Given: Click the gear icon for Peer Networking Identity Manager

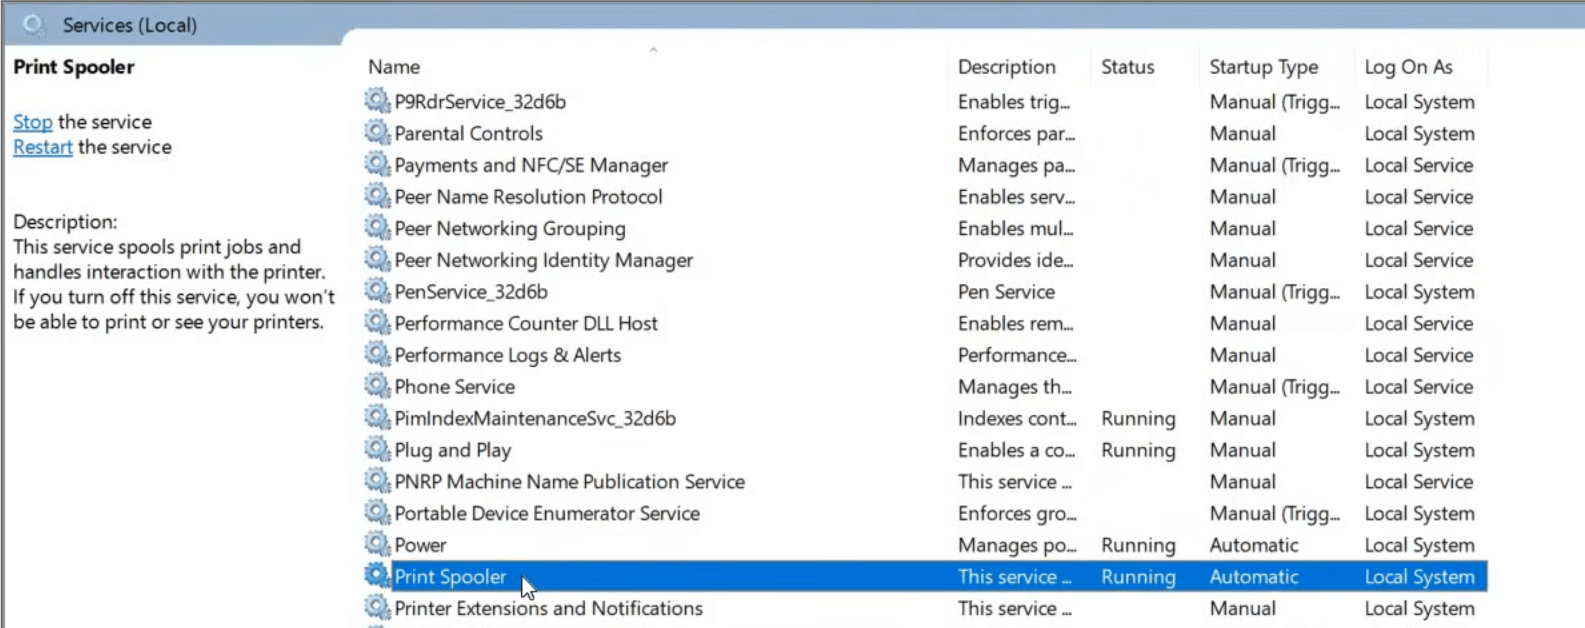Looking at the screenshot, I should [377, 259].
